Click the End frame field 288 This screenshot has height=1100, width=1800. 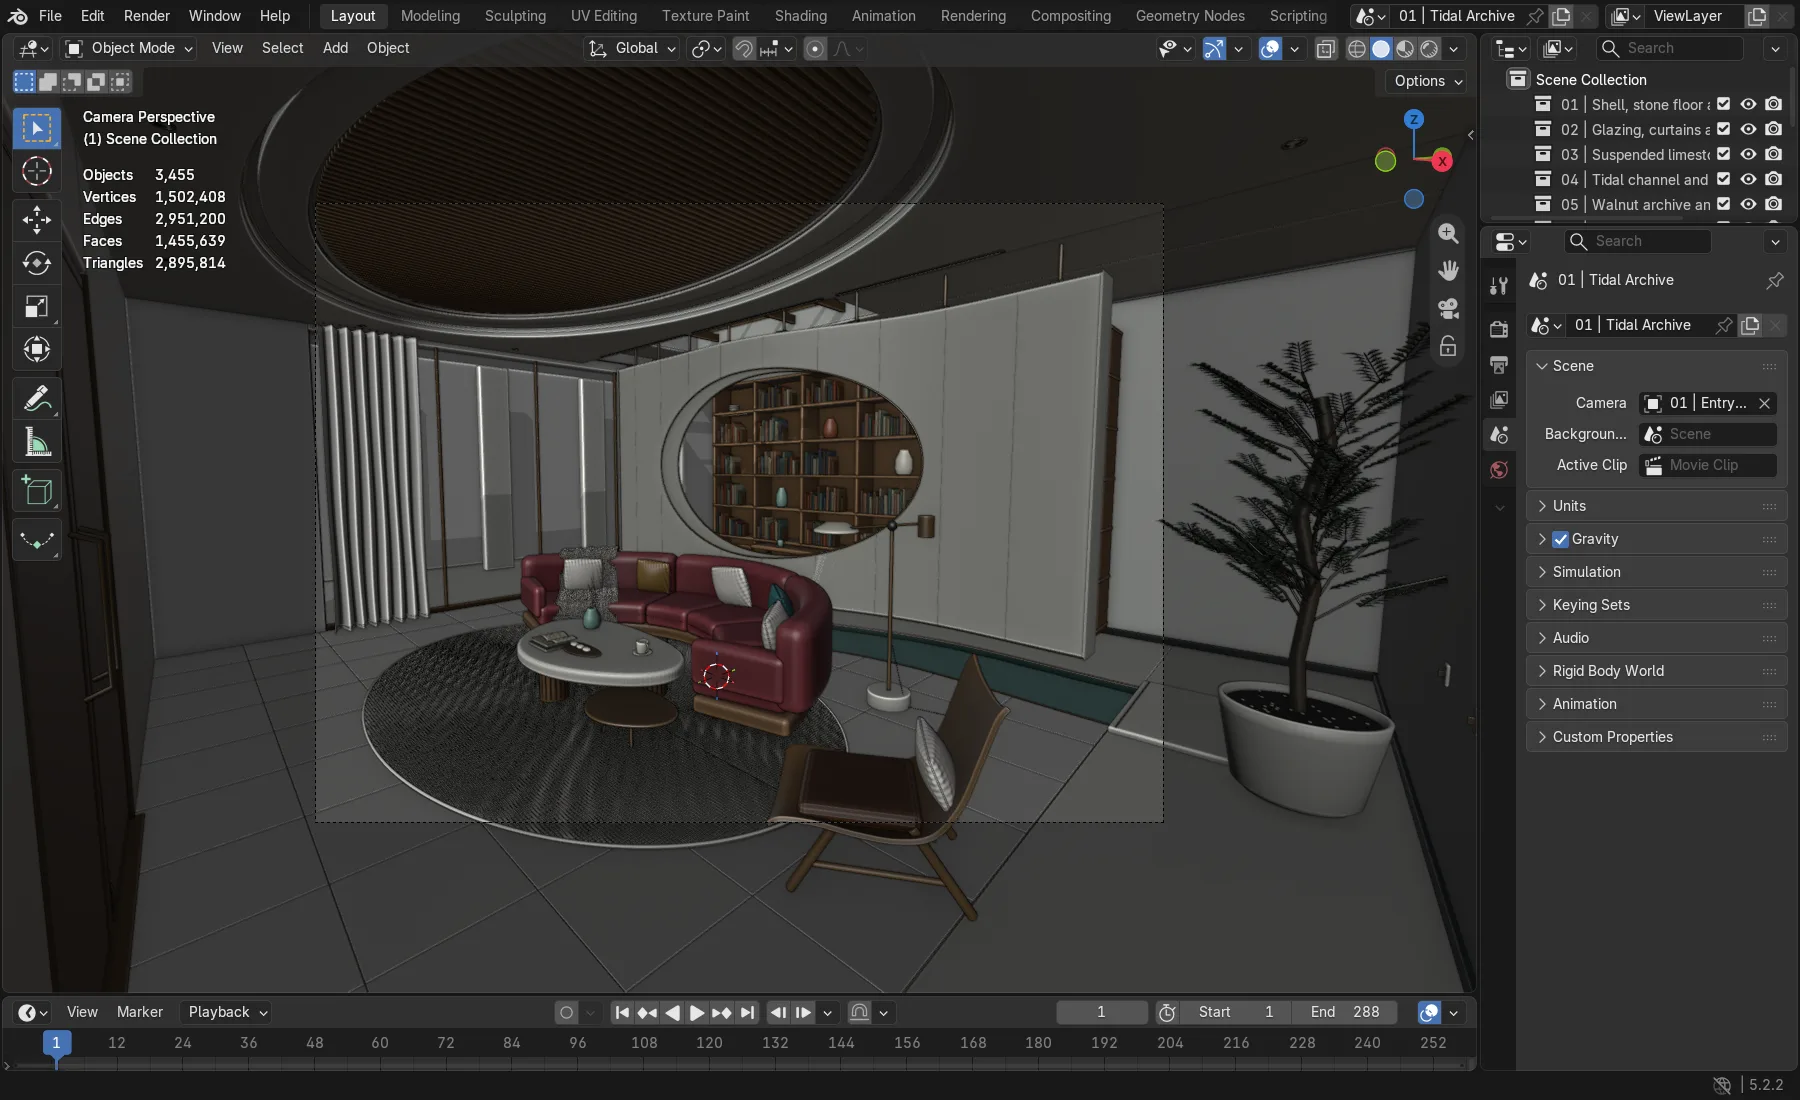coord(1345,1012)
